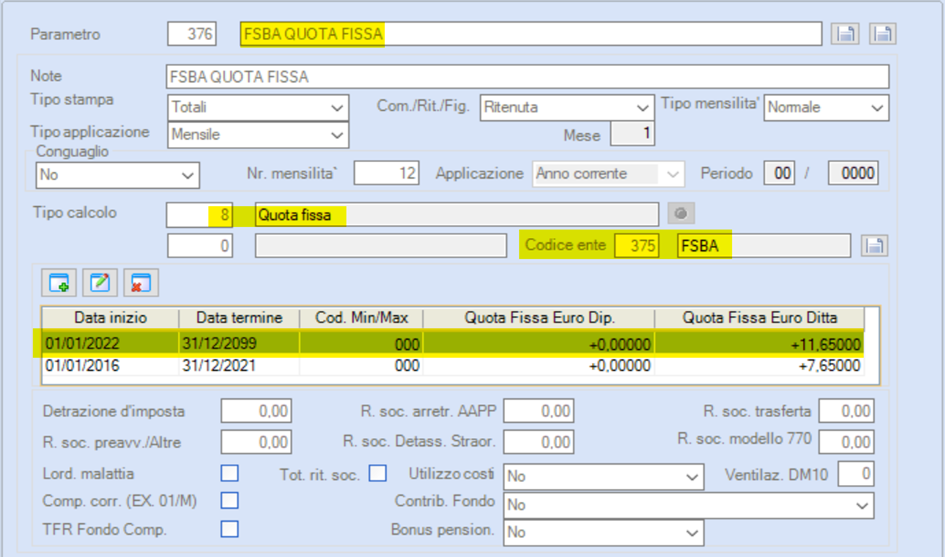The width and height of the screenshot is (945, 557).
Task: Delete selected row with the red X icon
Action: 141,282
